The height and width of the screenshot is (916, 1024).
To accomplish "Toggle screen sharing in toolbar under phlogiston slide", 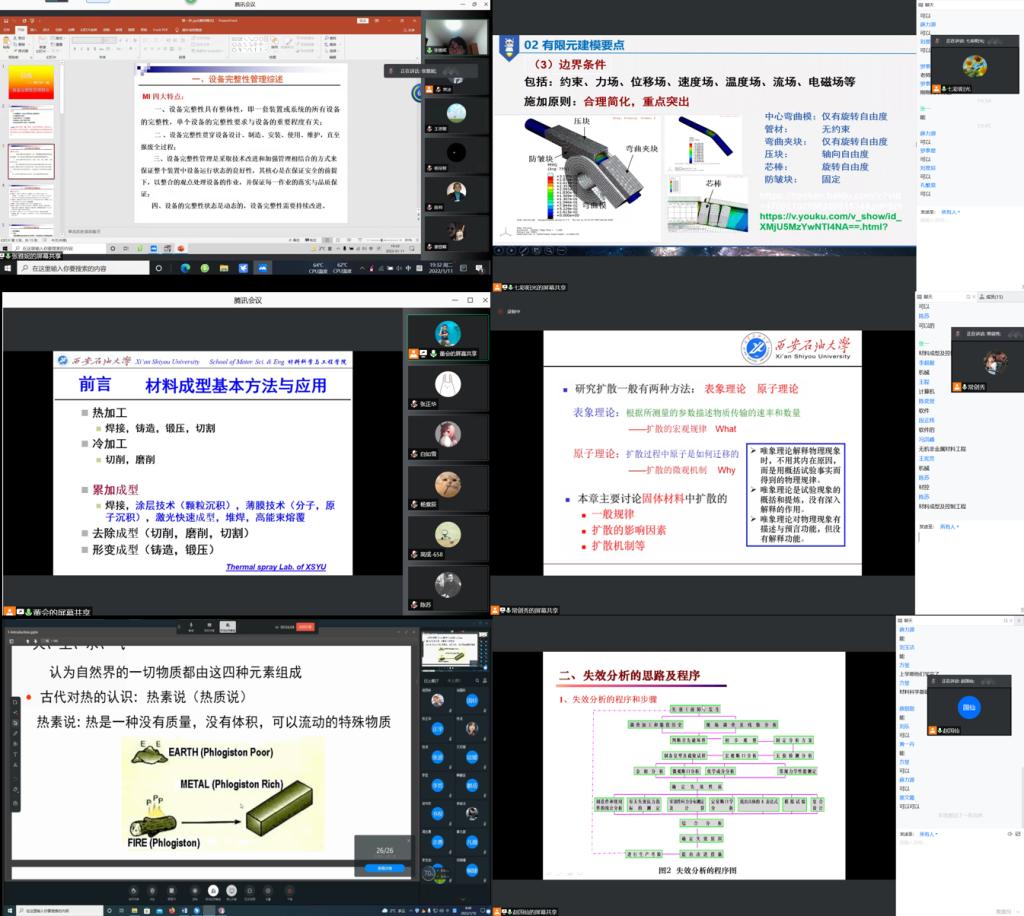I will (211, 889).
